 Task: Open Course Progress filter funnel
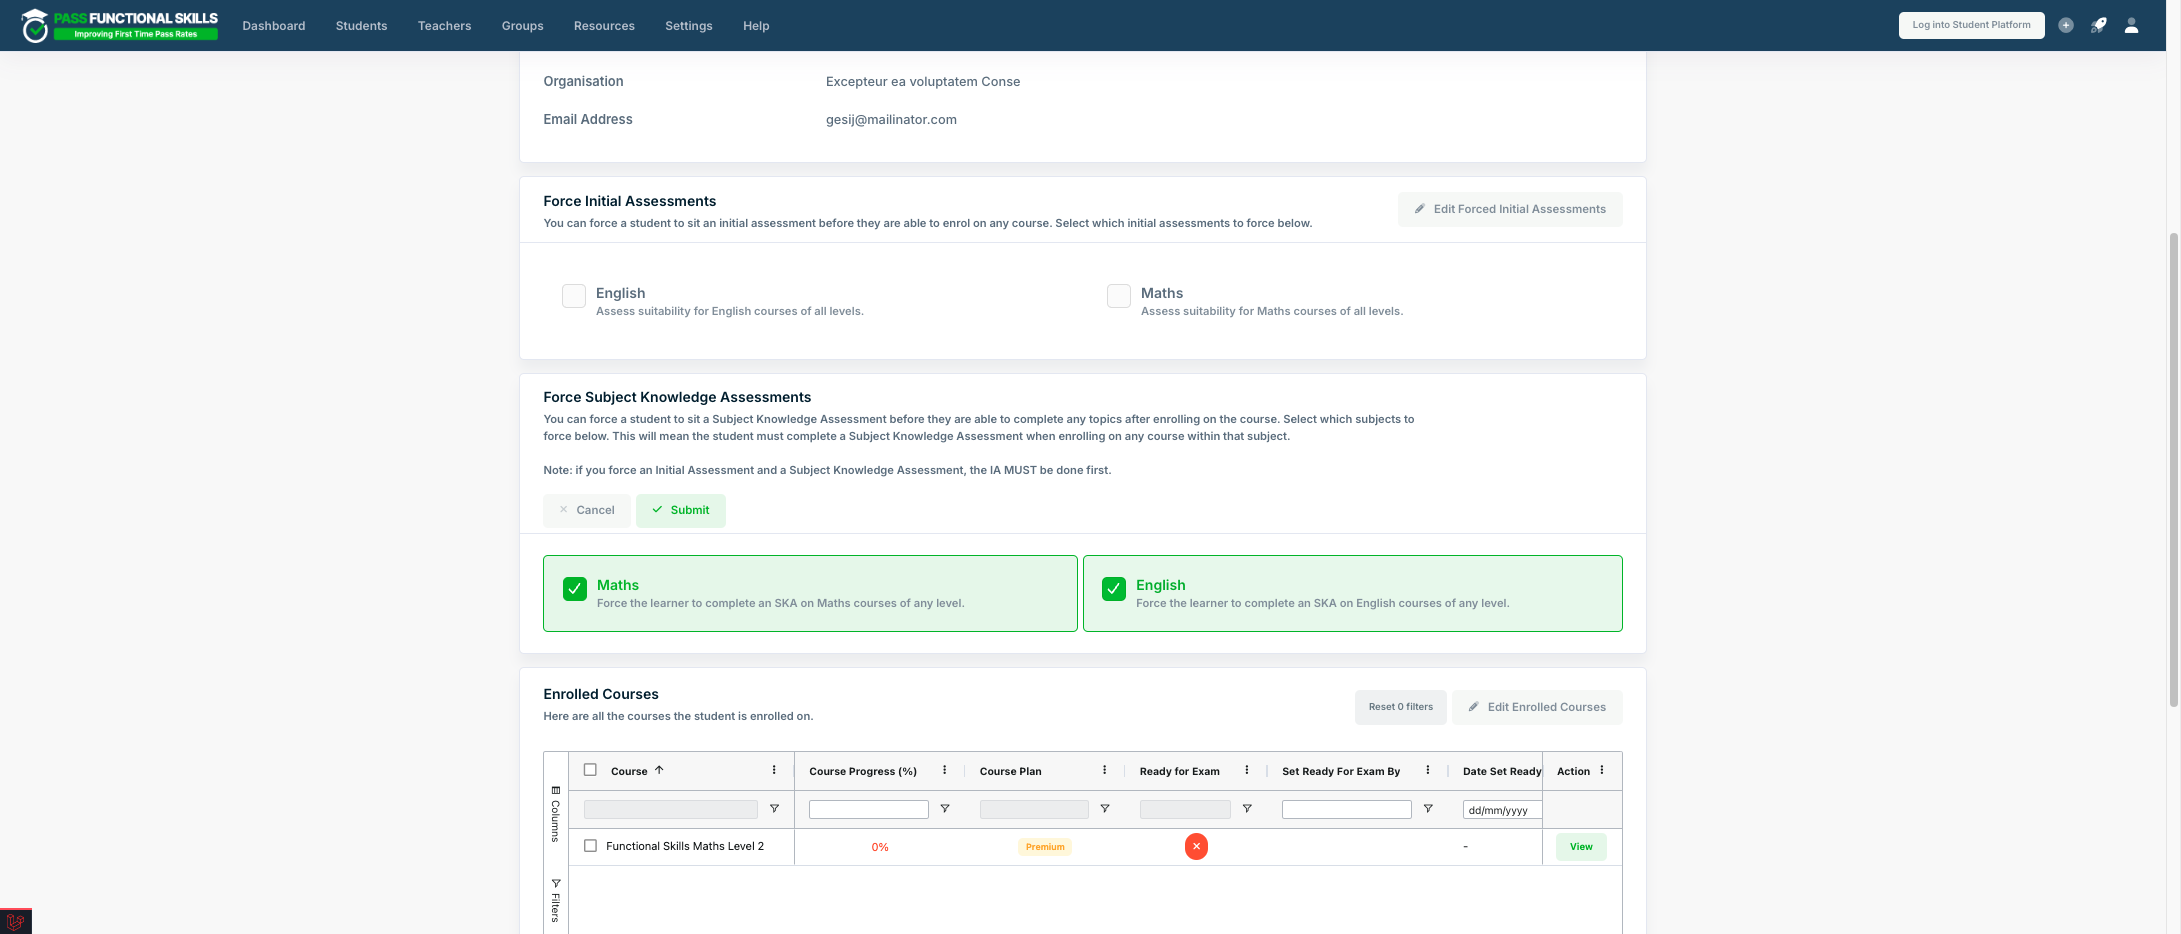(944, 809)
